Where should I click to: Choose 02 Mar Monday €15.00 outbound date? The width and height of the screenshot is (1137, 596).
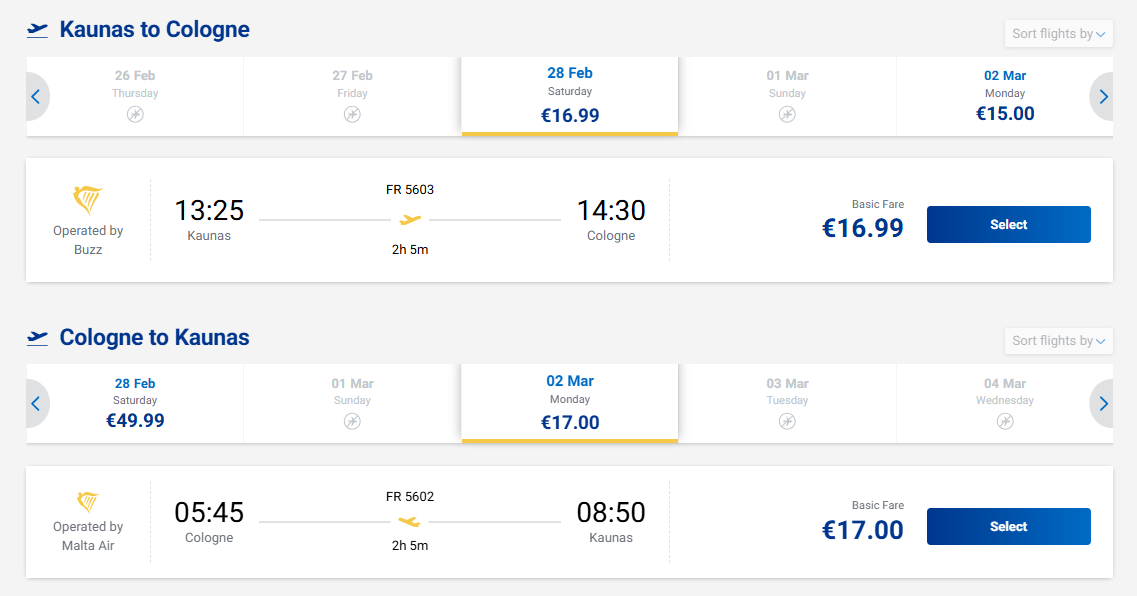(x=1005, y=96)
